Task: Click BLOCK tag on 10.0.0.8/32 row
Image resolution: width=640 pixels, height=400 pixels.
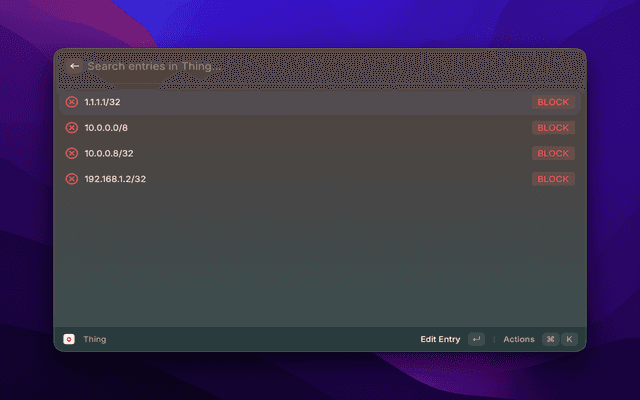Action: [x=553, y=153]
